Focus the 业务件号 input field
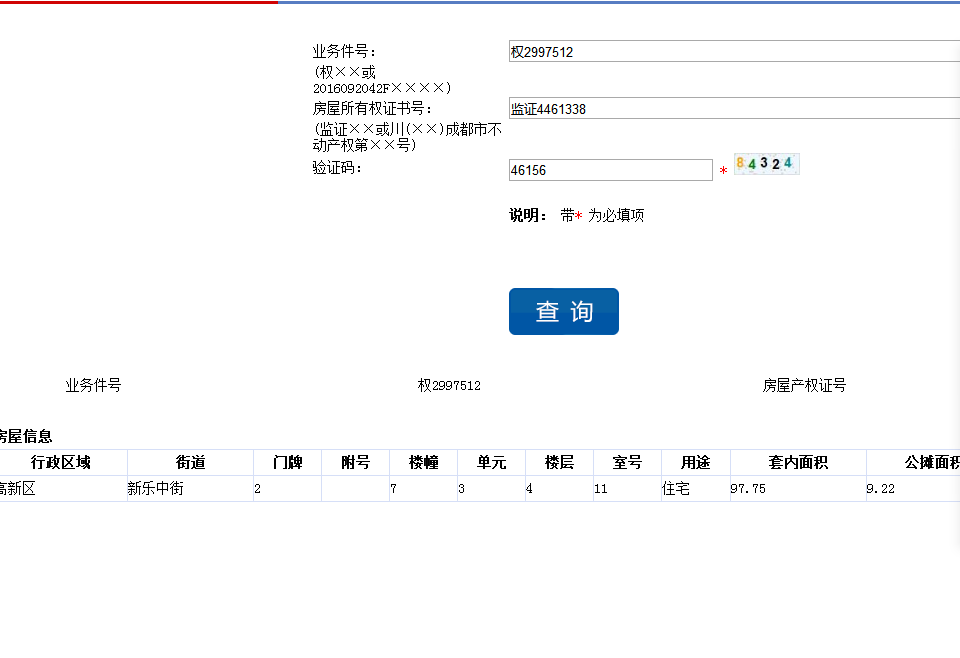This screenshot has width=960, height=658. tap(733, 52)
